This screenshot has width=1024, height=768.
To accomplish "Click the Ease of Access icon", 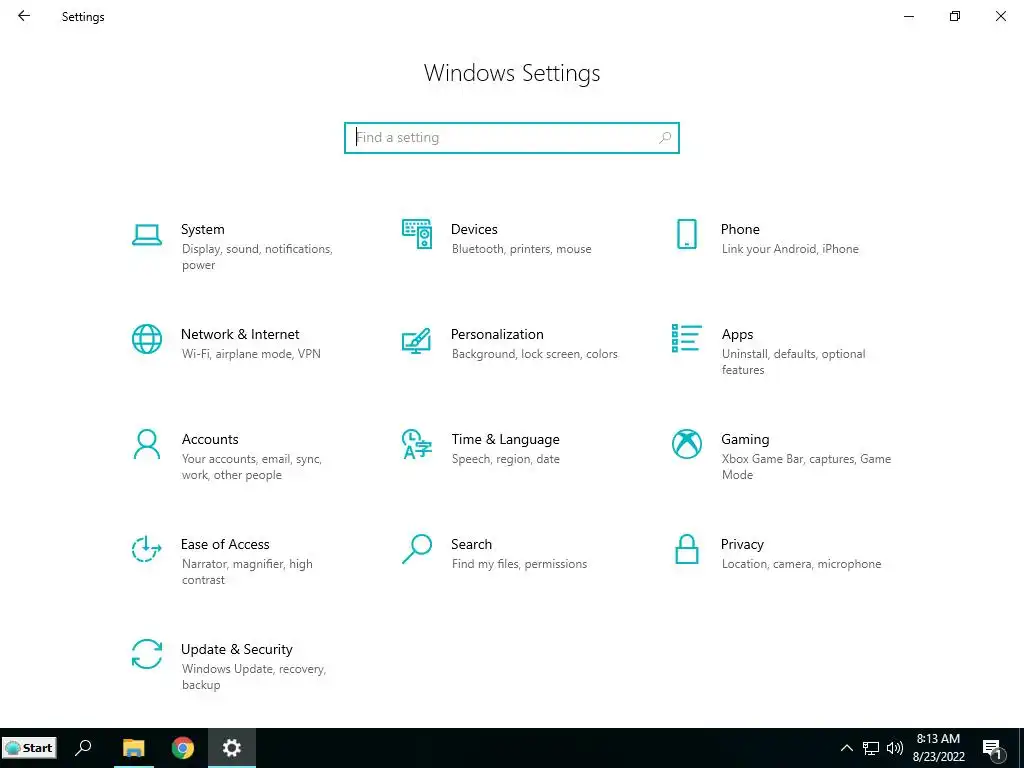I will tap(146, 549).
